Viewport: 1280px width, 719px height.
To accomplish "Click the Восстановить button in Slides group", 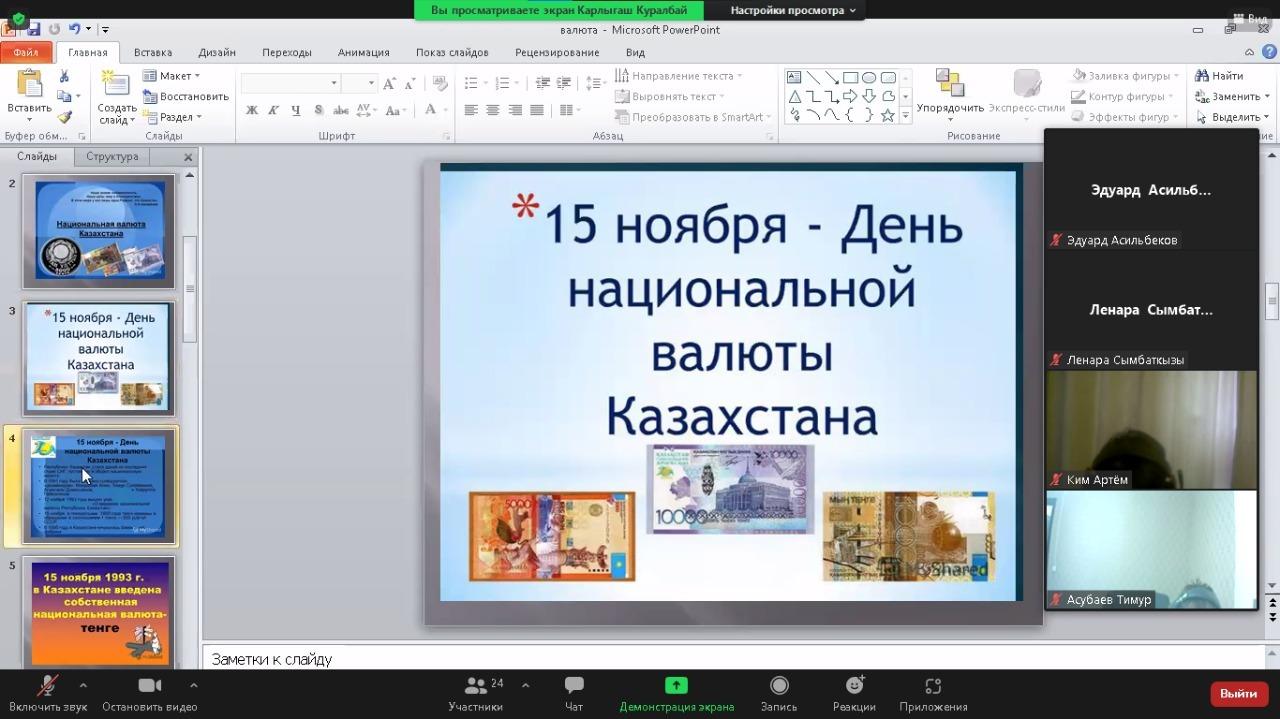I will point(186,96).
